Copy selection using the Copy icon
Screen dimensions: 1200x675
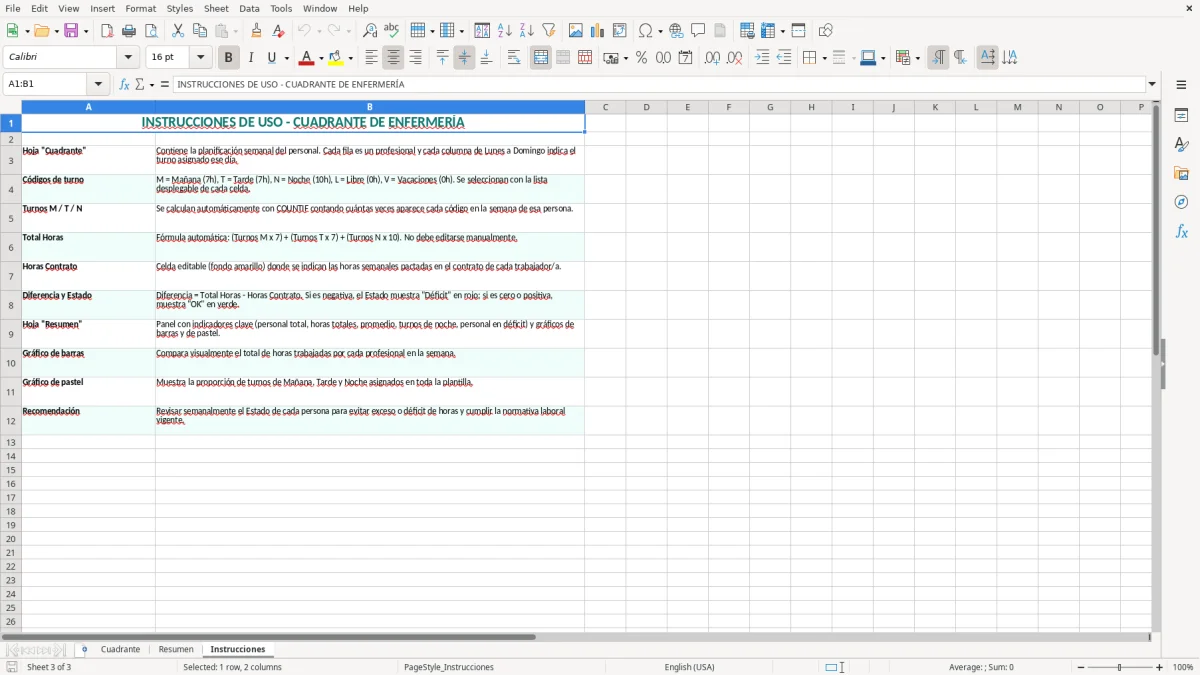(x=200, y=31)
